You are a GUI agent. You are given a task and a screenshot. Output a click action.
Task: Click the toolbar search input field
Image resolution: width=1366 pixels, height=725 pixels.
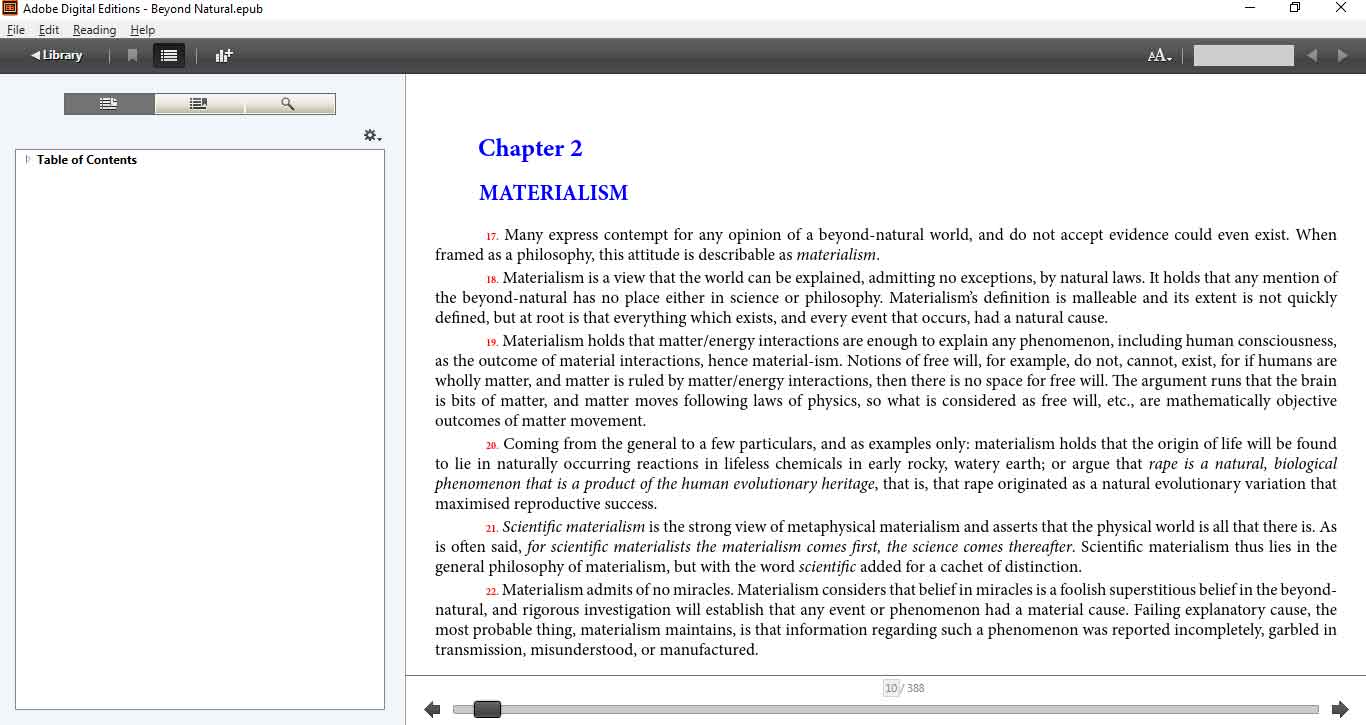tap(1243, 56)
